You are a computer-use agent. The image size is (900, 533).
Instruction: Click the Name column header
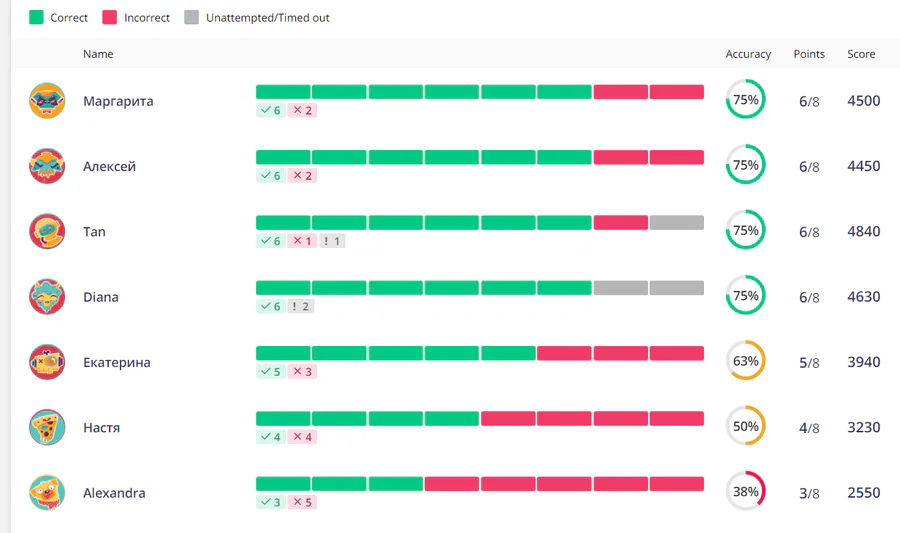98,54
